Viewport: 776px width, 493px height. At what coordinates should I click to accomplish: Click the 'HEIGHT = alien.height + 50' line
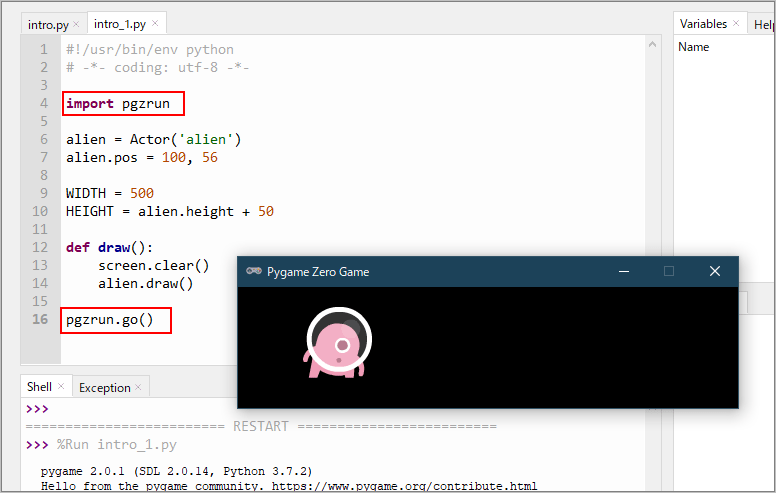tap(170, 211)
